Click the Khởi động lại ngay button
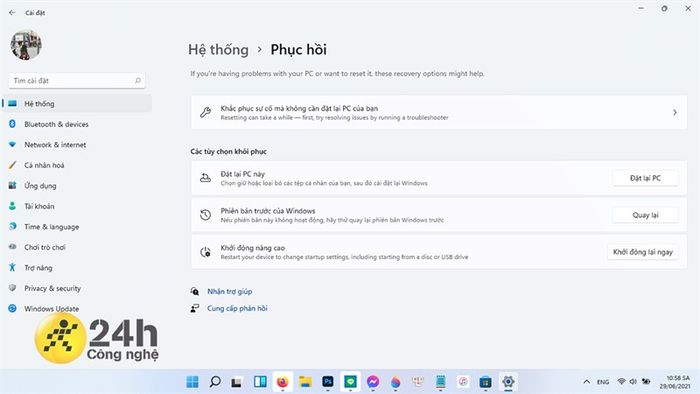700x394 pixels. click(x=642, y=252)
